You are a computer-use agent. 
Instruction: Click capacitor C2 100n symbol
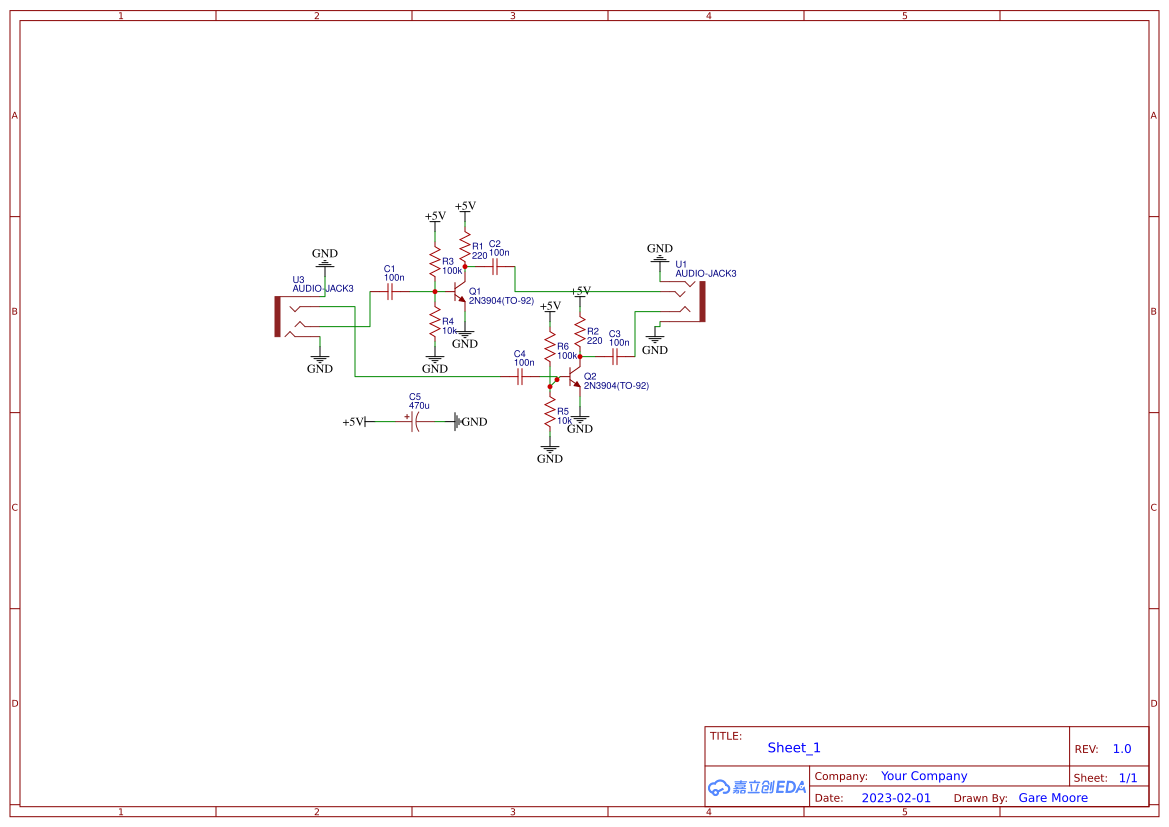pos(494,268)
